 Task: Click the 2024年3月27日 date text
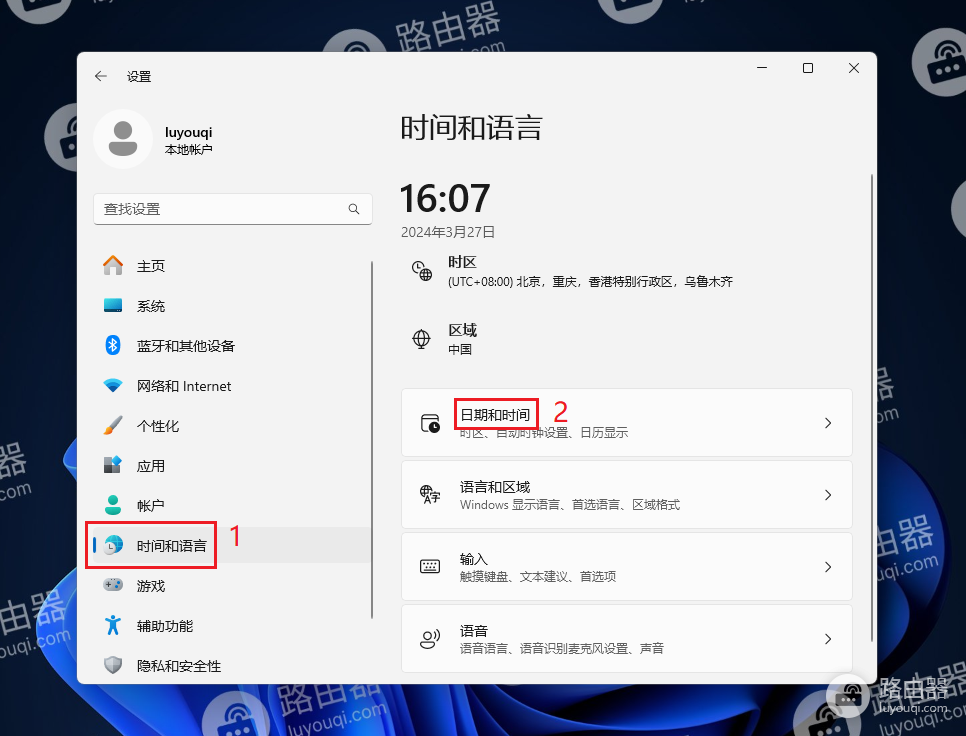point(448,232)
